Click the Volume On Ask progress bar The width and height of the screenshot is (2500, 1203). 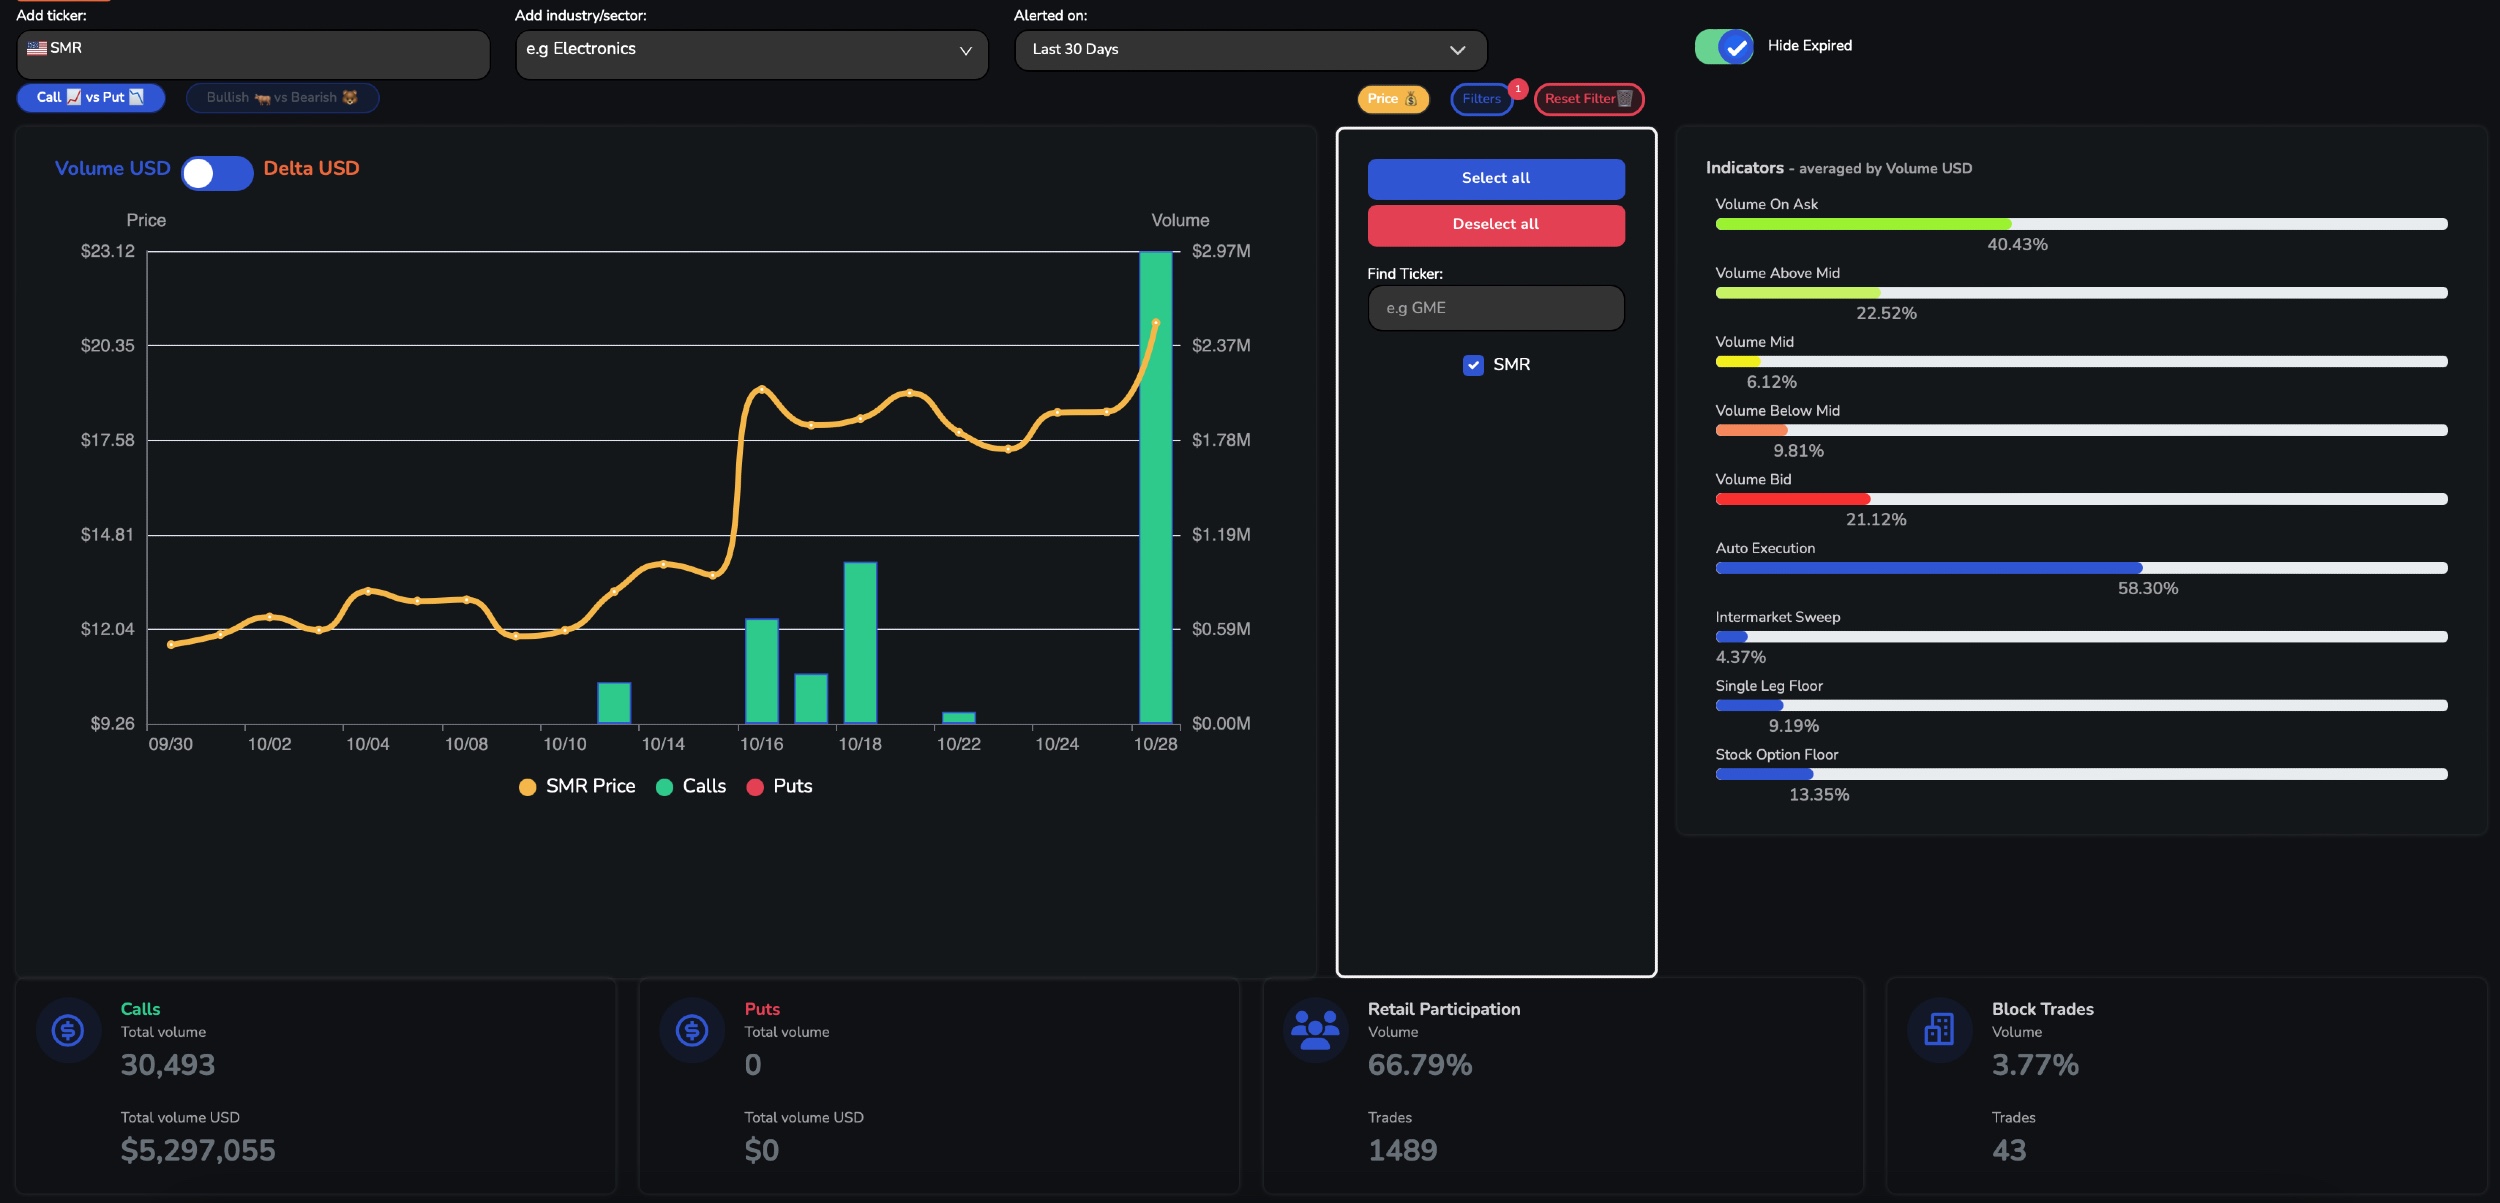click(2081, 224)
